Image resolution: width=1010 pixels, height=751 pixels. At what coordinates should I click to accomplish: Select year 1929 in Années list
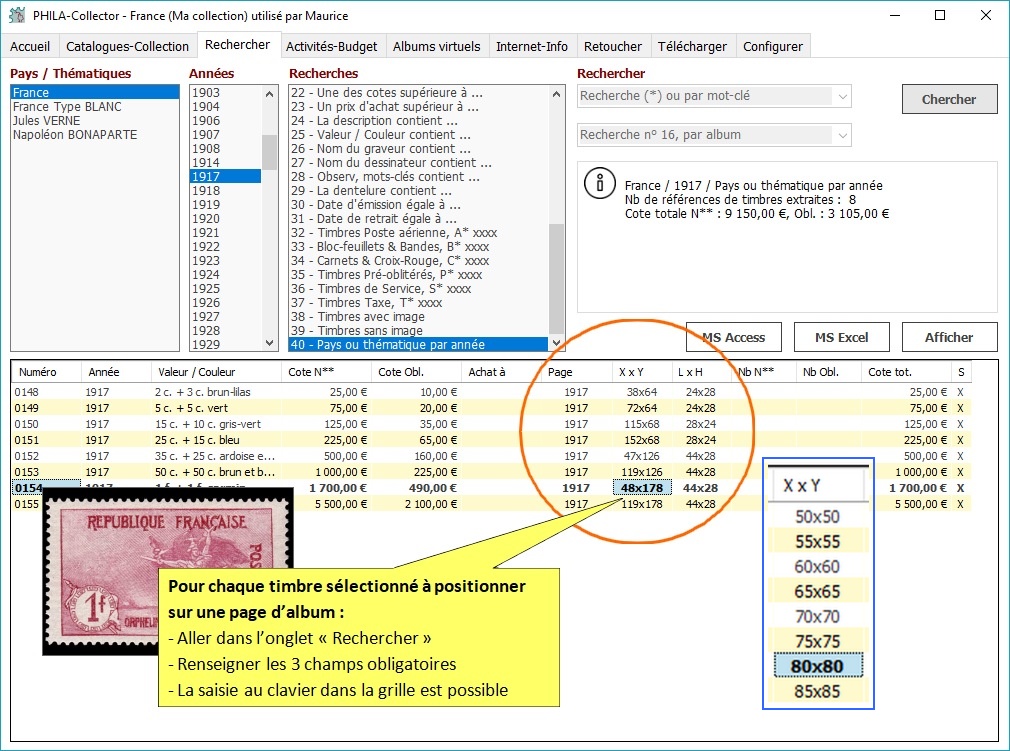point(225,345)
